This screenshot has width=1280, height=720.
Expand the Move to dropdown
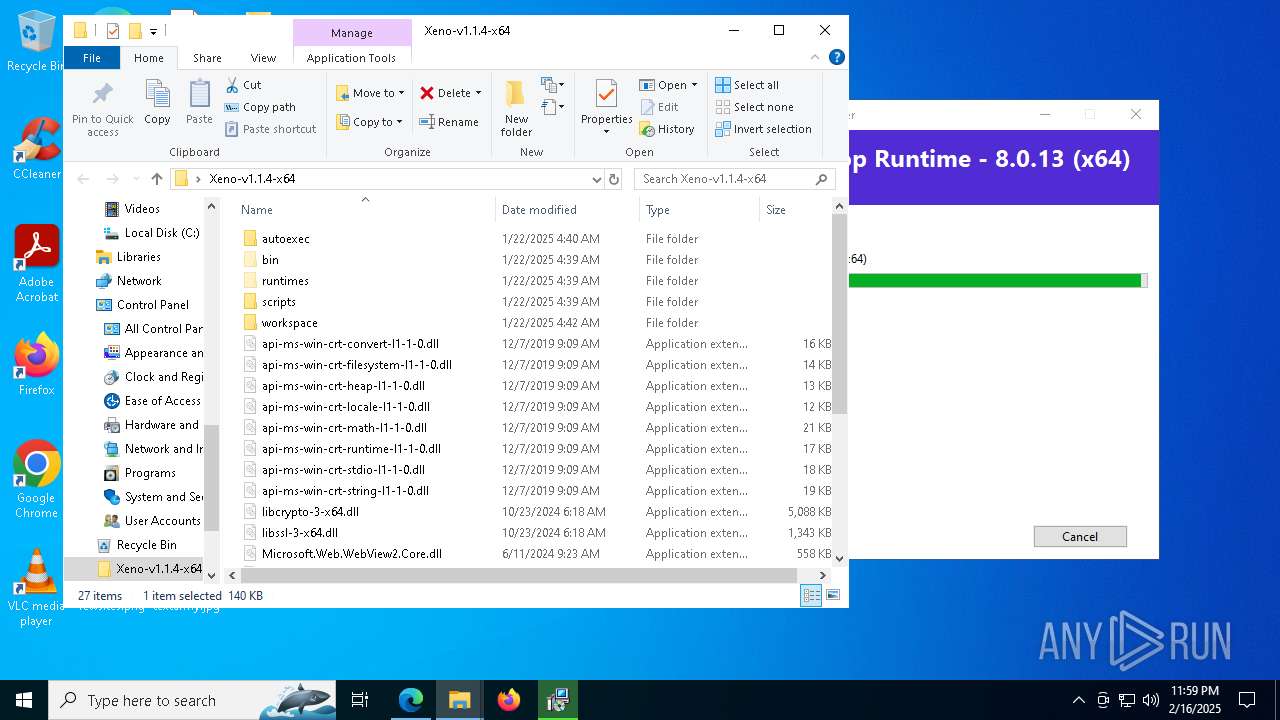pyautogui.click(x=402, y=93)
